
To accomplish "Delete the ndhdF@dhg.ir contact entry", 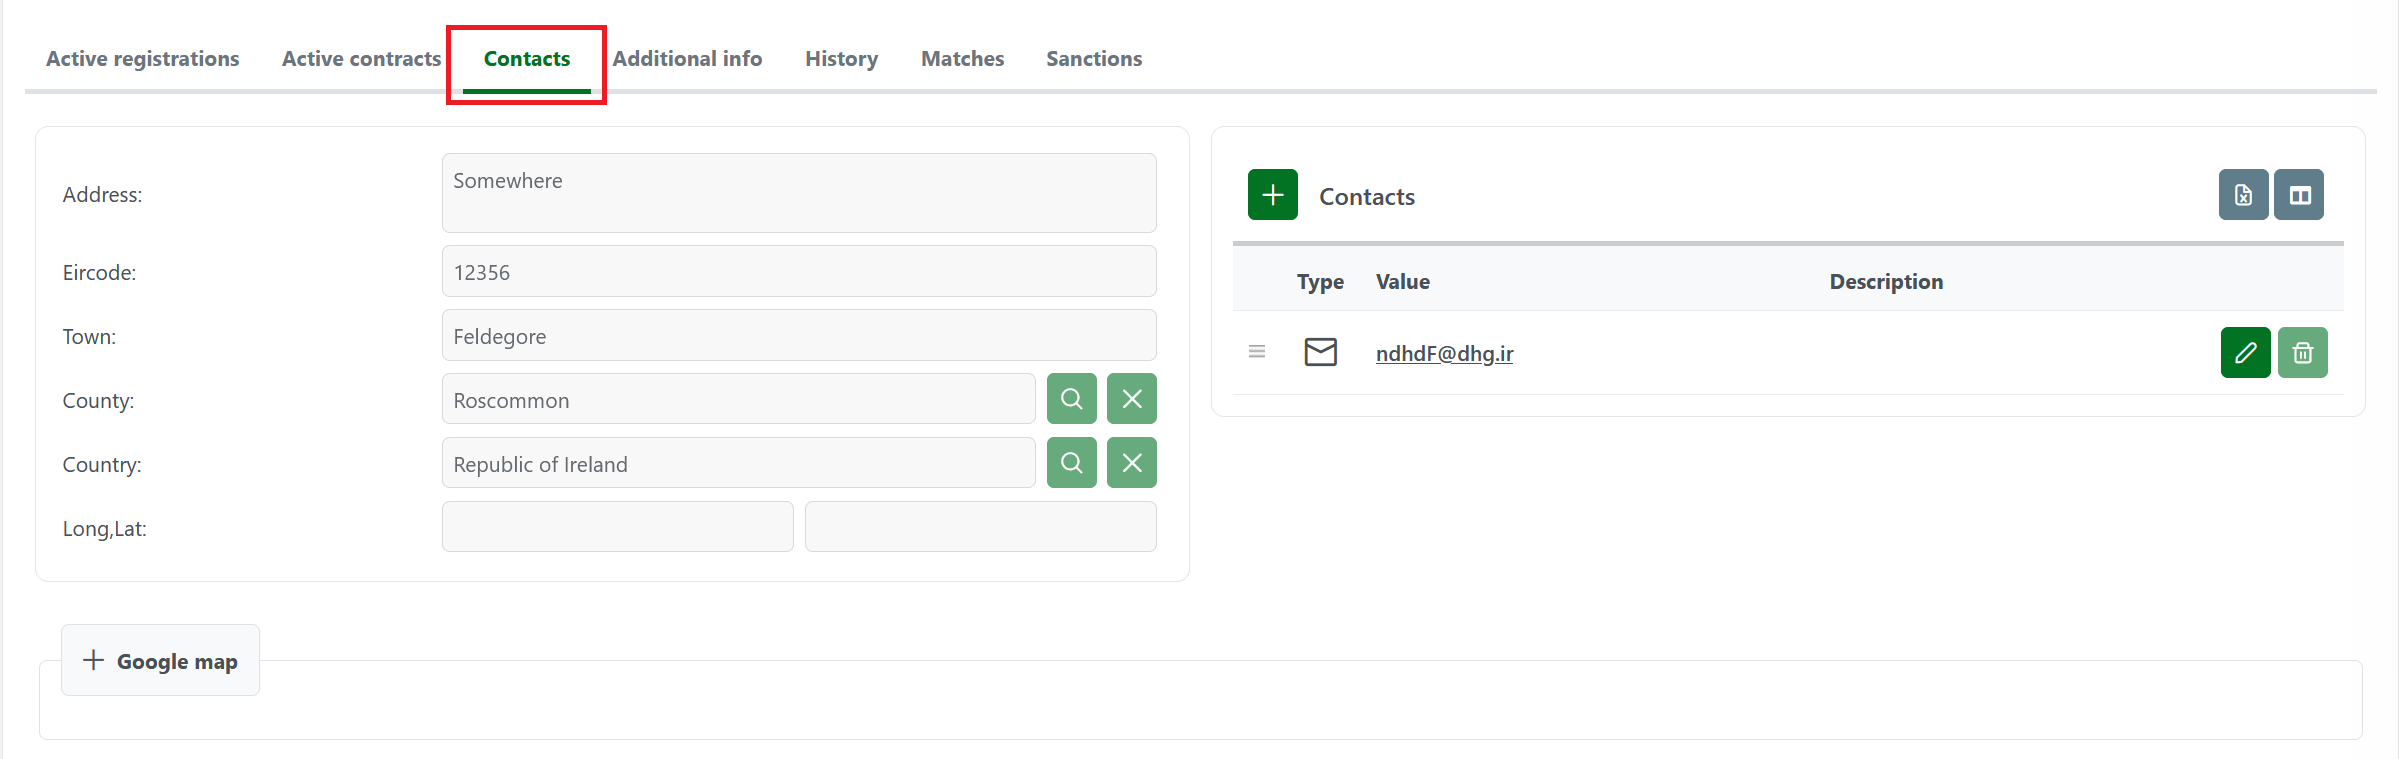I will pos(2302,353).
